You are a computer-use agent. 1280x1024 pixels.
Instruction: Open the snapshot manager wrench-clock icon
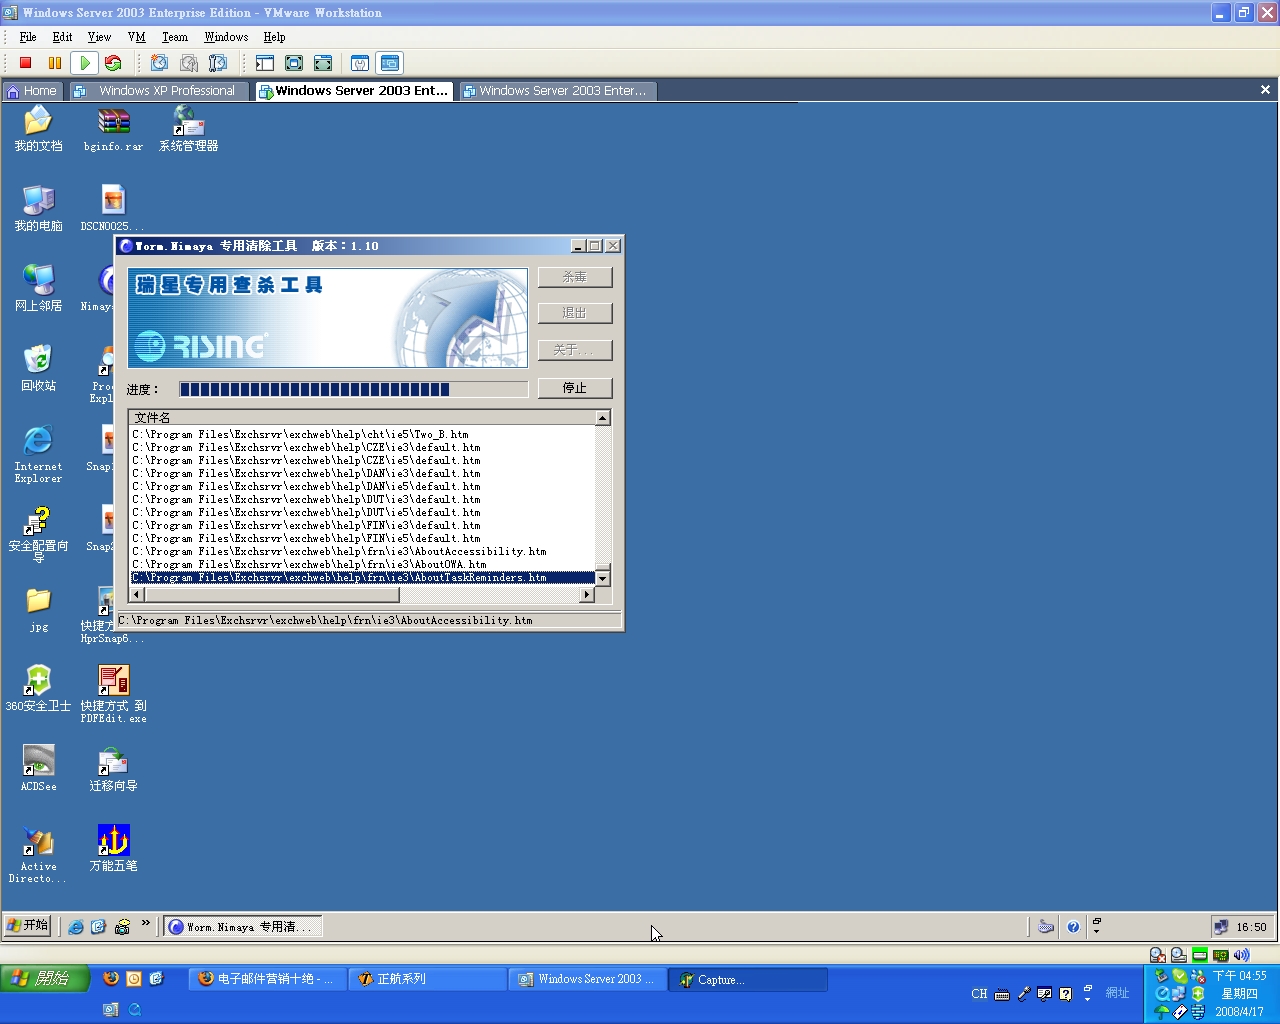(x=218, y=63)
